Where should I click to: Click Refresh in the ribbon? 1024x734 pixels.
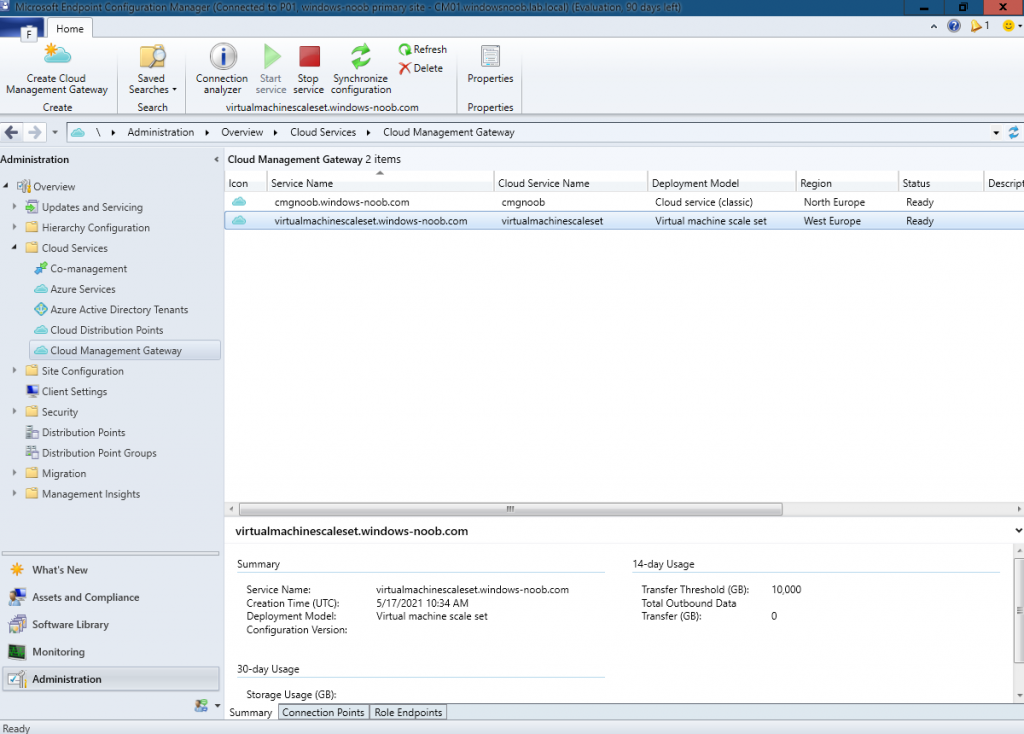(421, 48)
